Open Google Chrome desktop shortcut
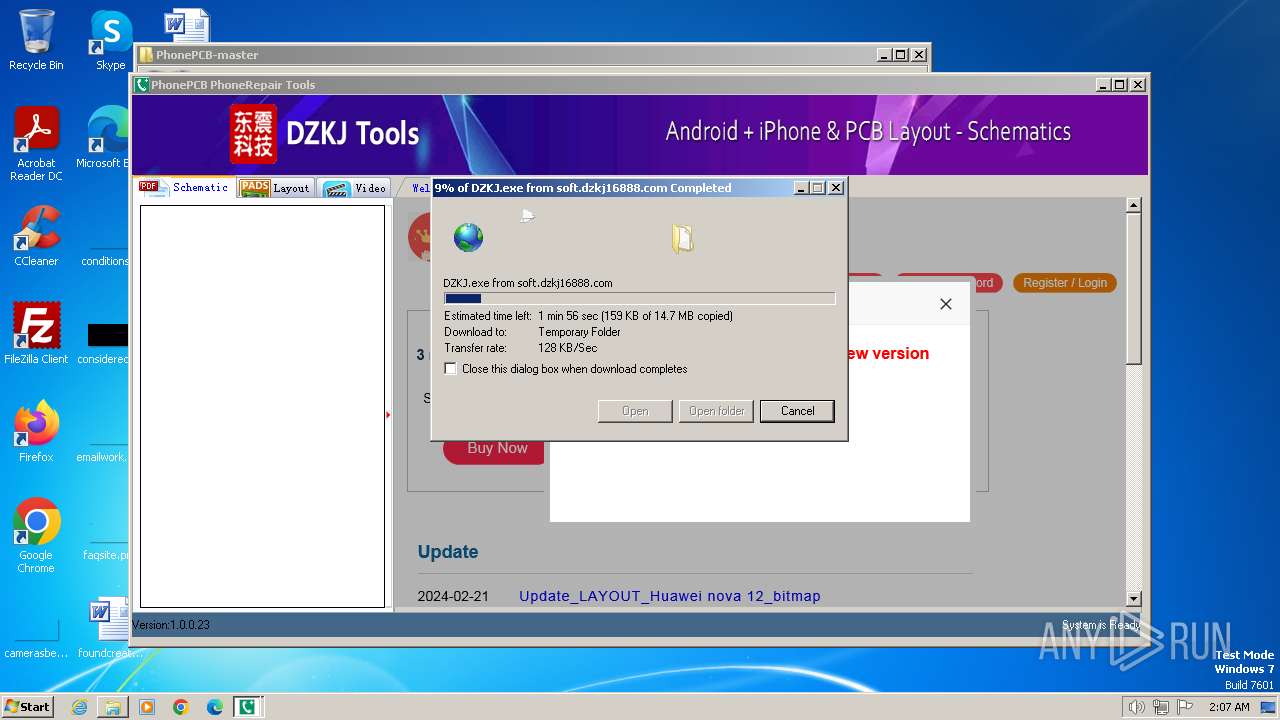This screenshot has height=720, width=1280. (36, 536)
